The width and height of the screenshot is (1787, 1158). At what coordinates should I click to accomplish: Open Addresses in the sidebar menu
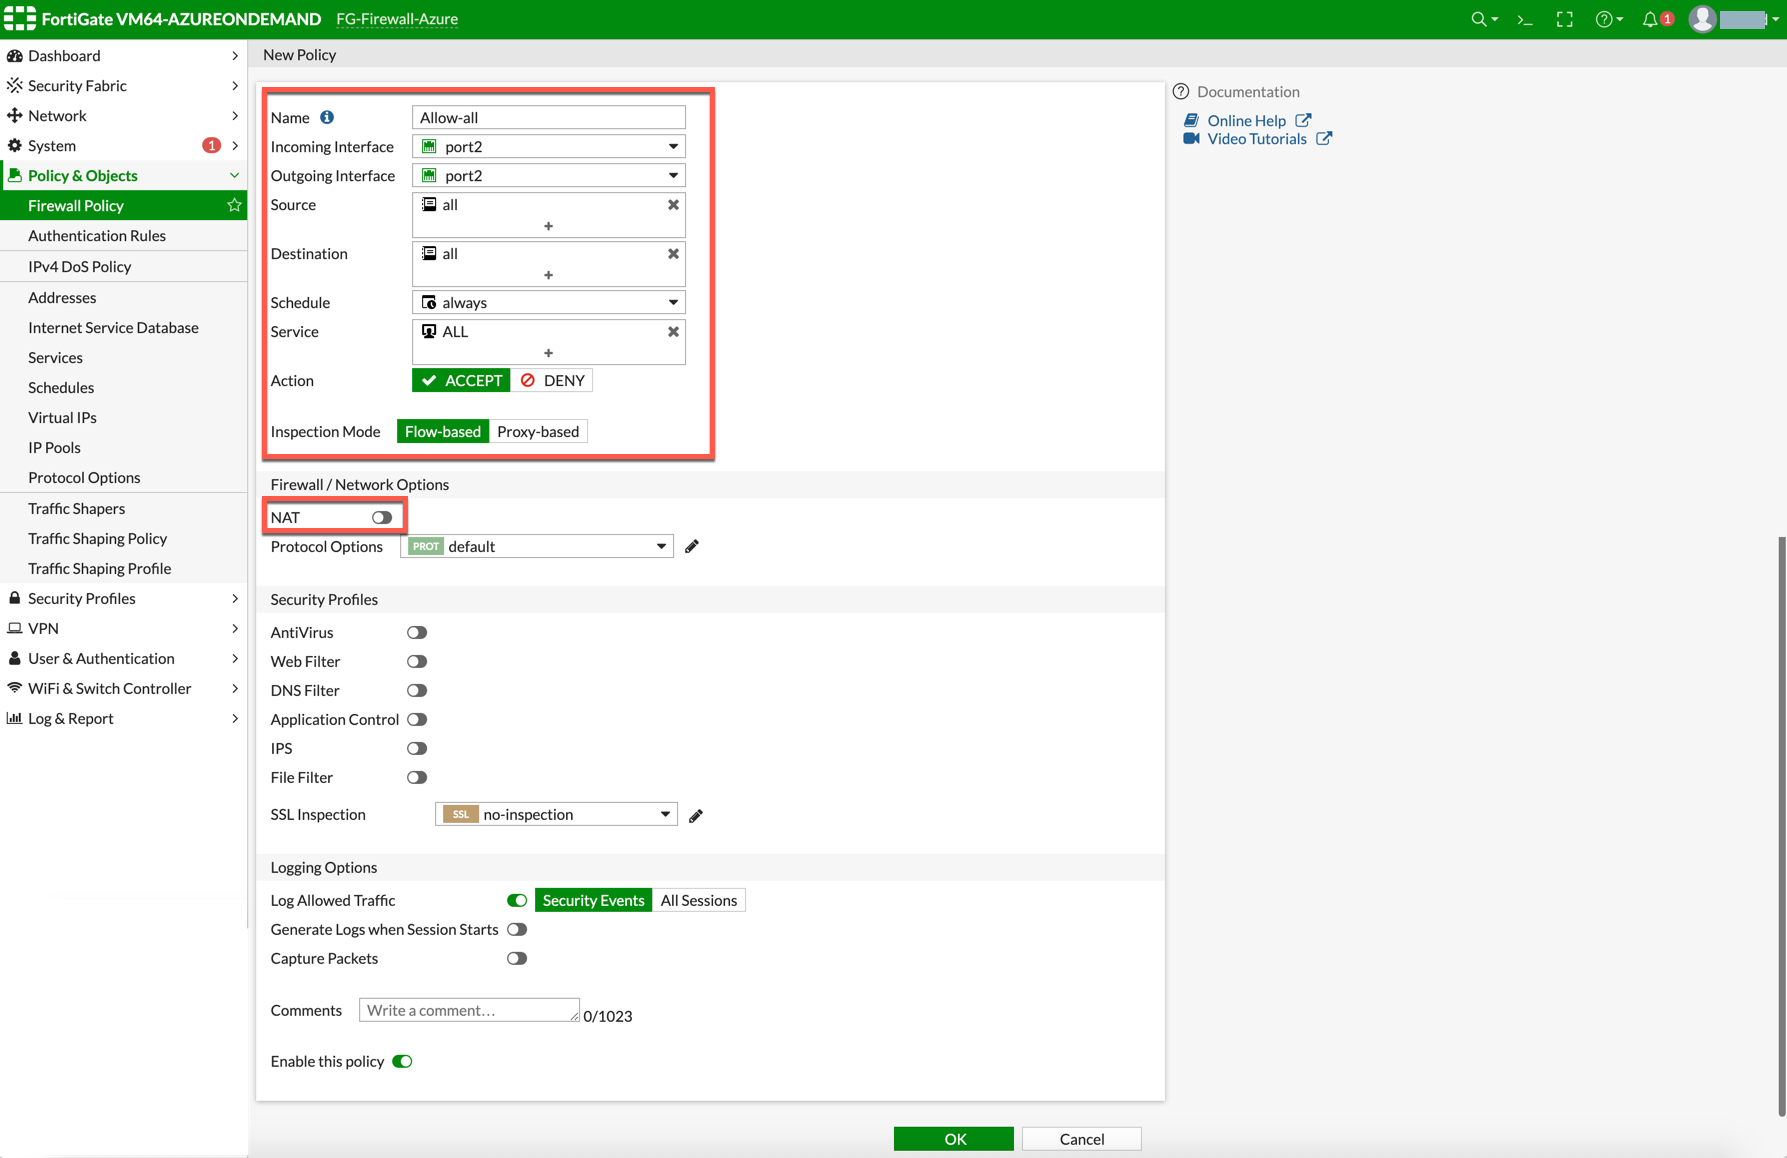[x=62, y=297]
